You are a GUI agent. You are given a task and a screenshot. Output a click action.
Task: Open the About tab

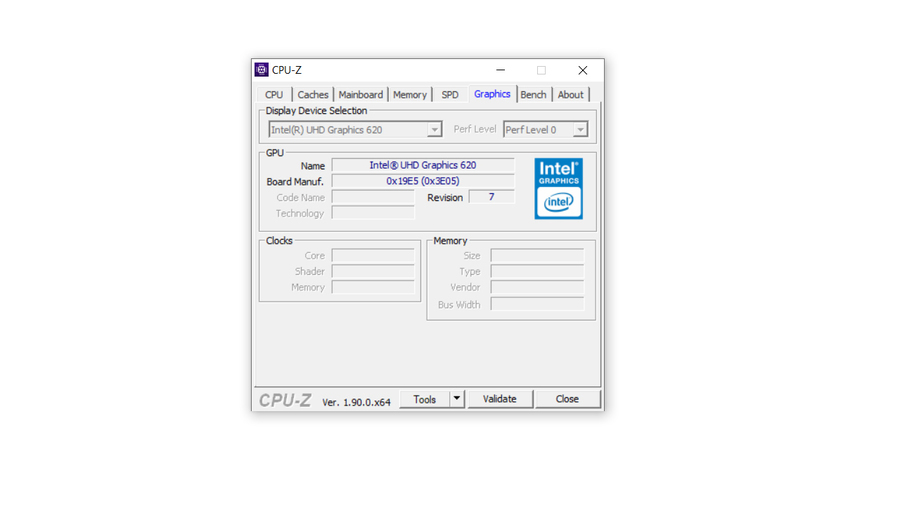(x=571, y=95)
